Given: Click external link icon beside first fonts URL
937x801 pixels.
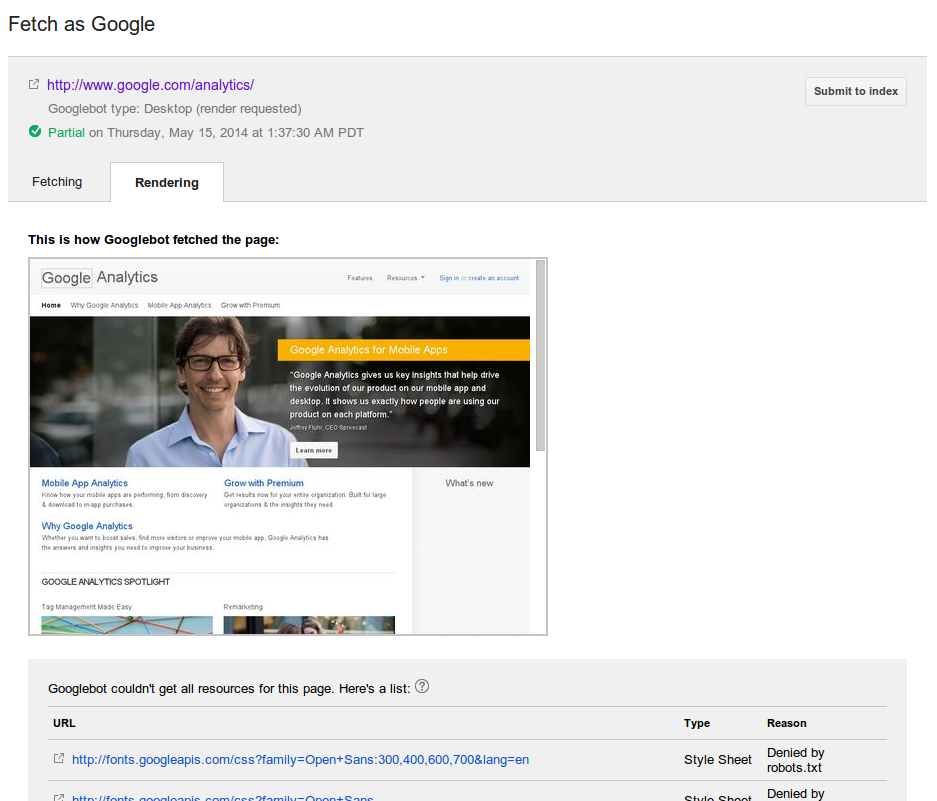Looking at the screenshot, I should [59, 759].
